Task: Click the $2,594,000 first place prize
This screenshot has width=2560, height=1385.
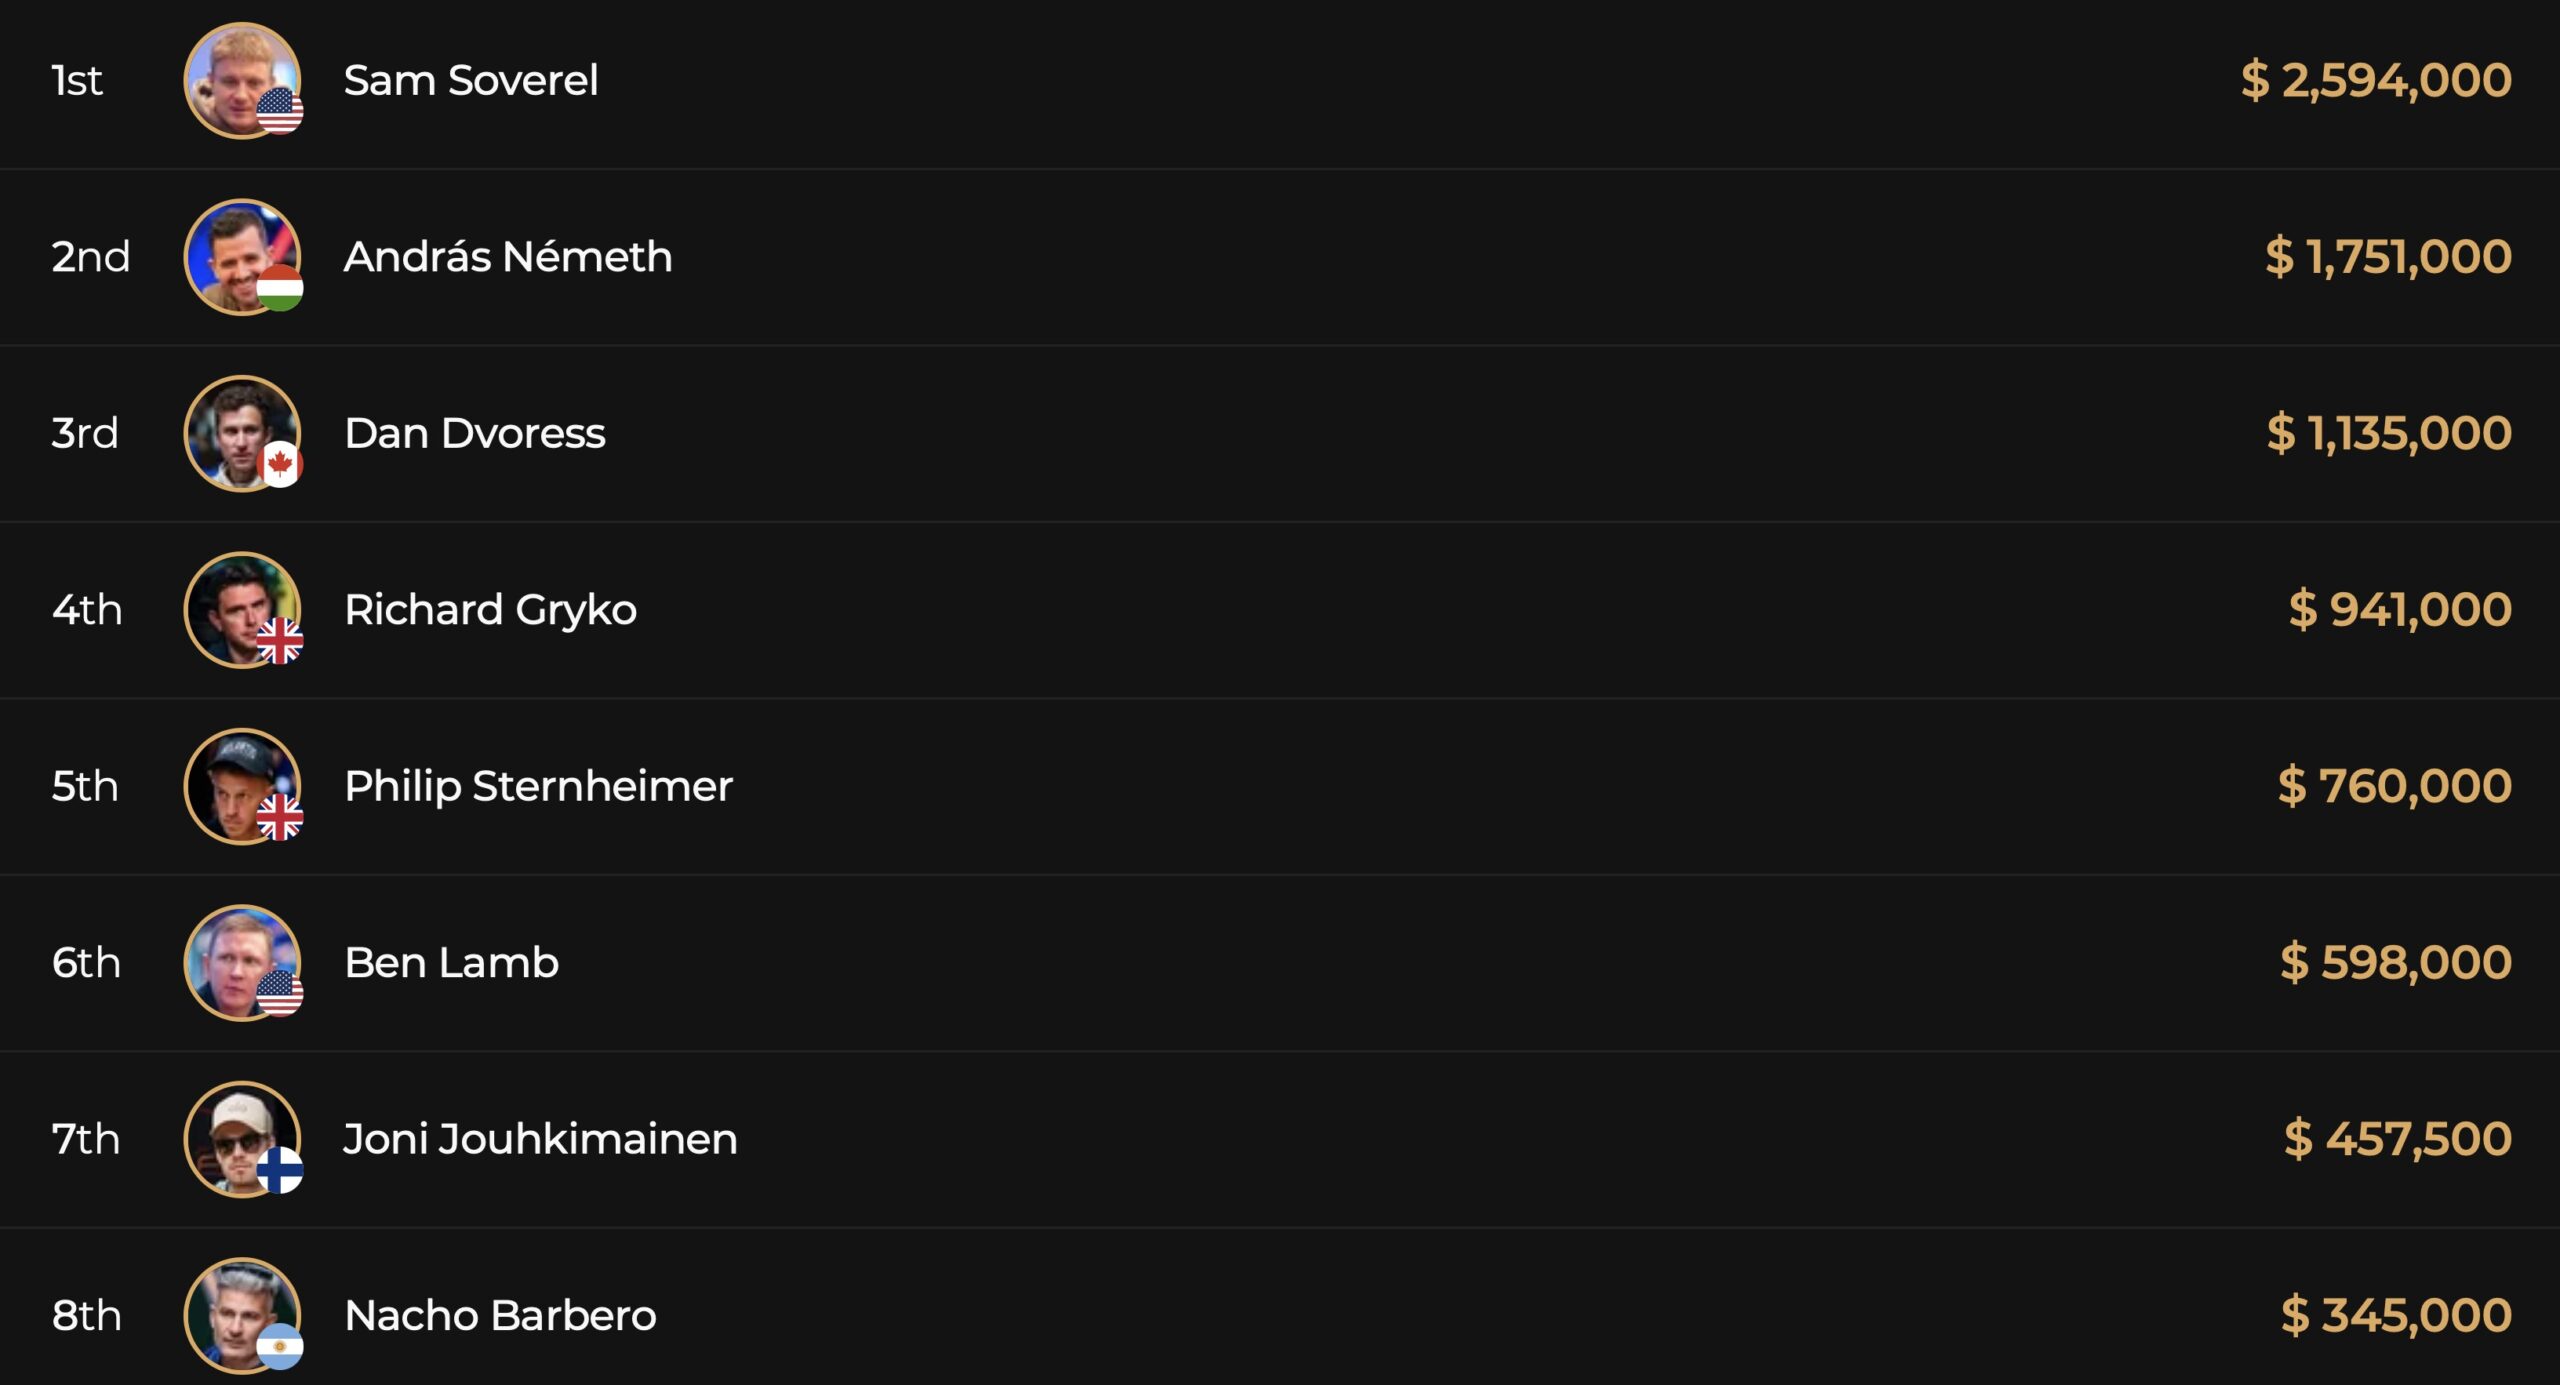Action: [2376, 80]
